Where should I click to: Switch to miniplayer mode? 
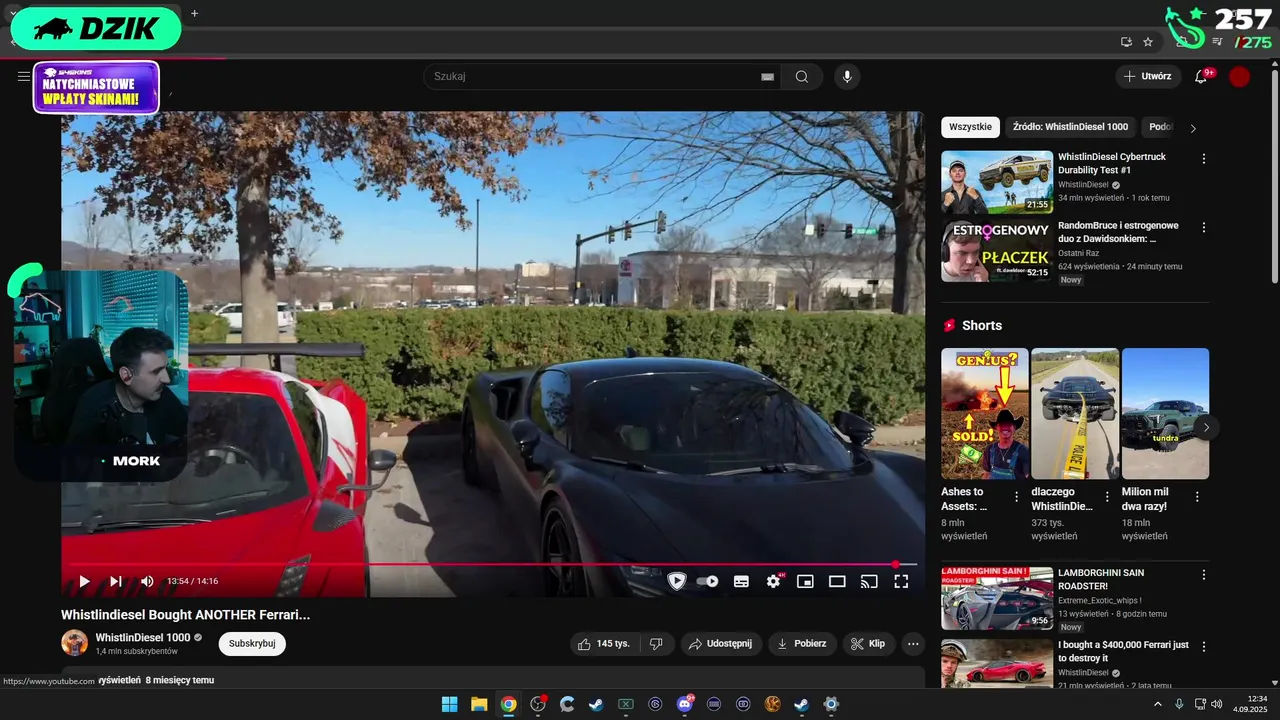(x=805, y=581)
